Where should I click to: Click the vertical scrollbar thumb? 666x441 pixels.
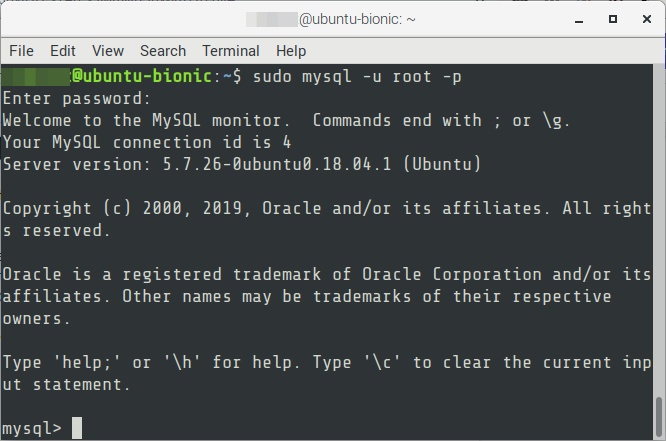tap(659, 417)
